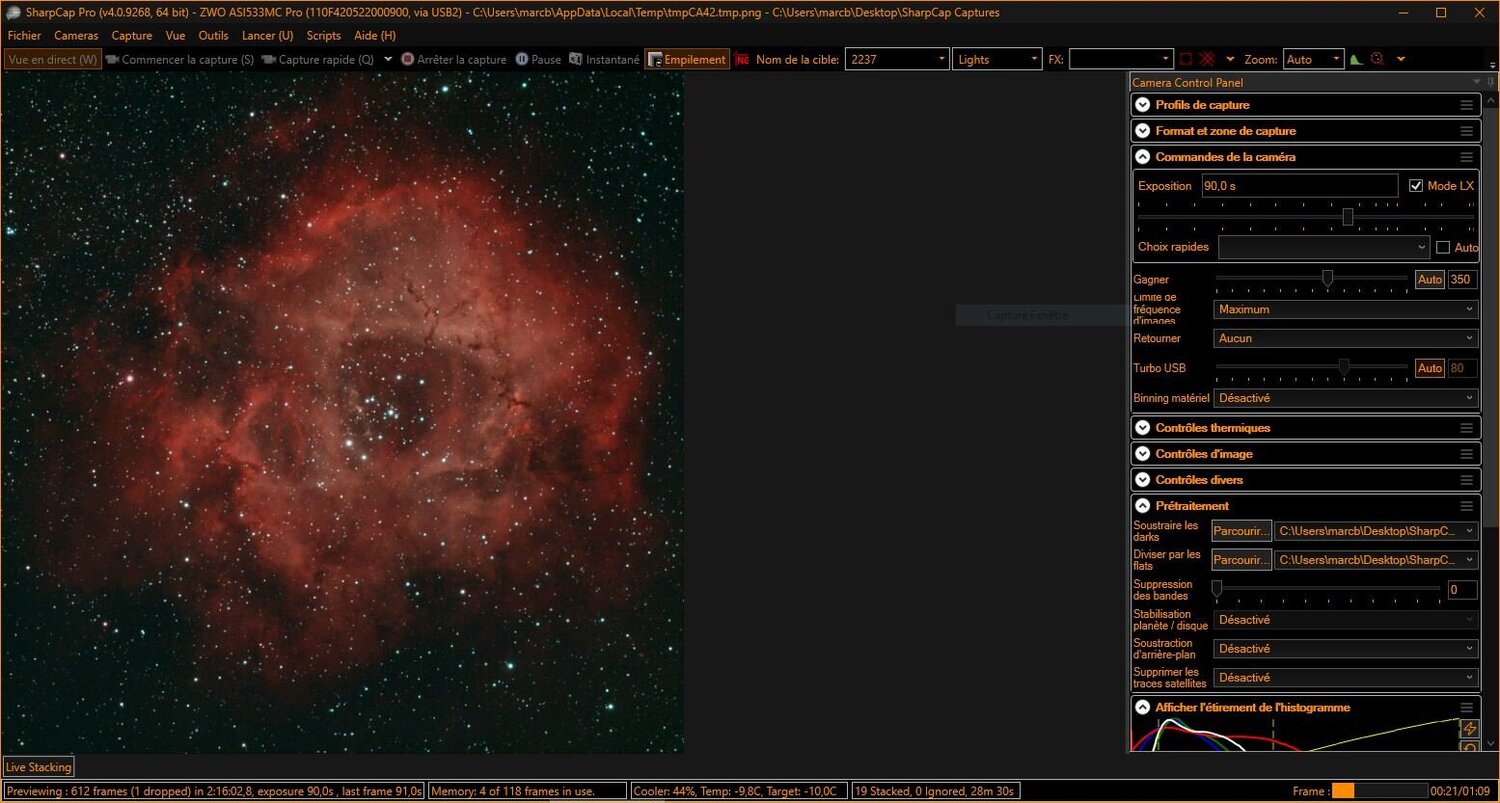The image size is (1500, 803).
Task: Open the Retourner dropdown set to Aucun
Action: (1345, 339)
